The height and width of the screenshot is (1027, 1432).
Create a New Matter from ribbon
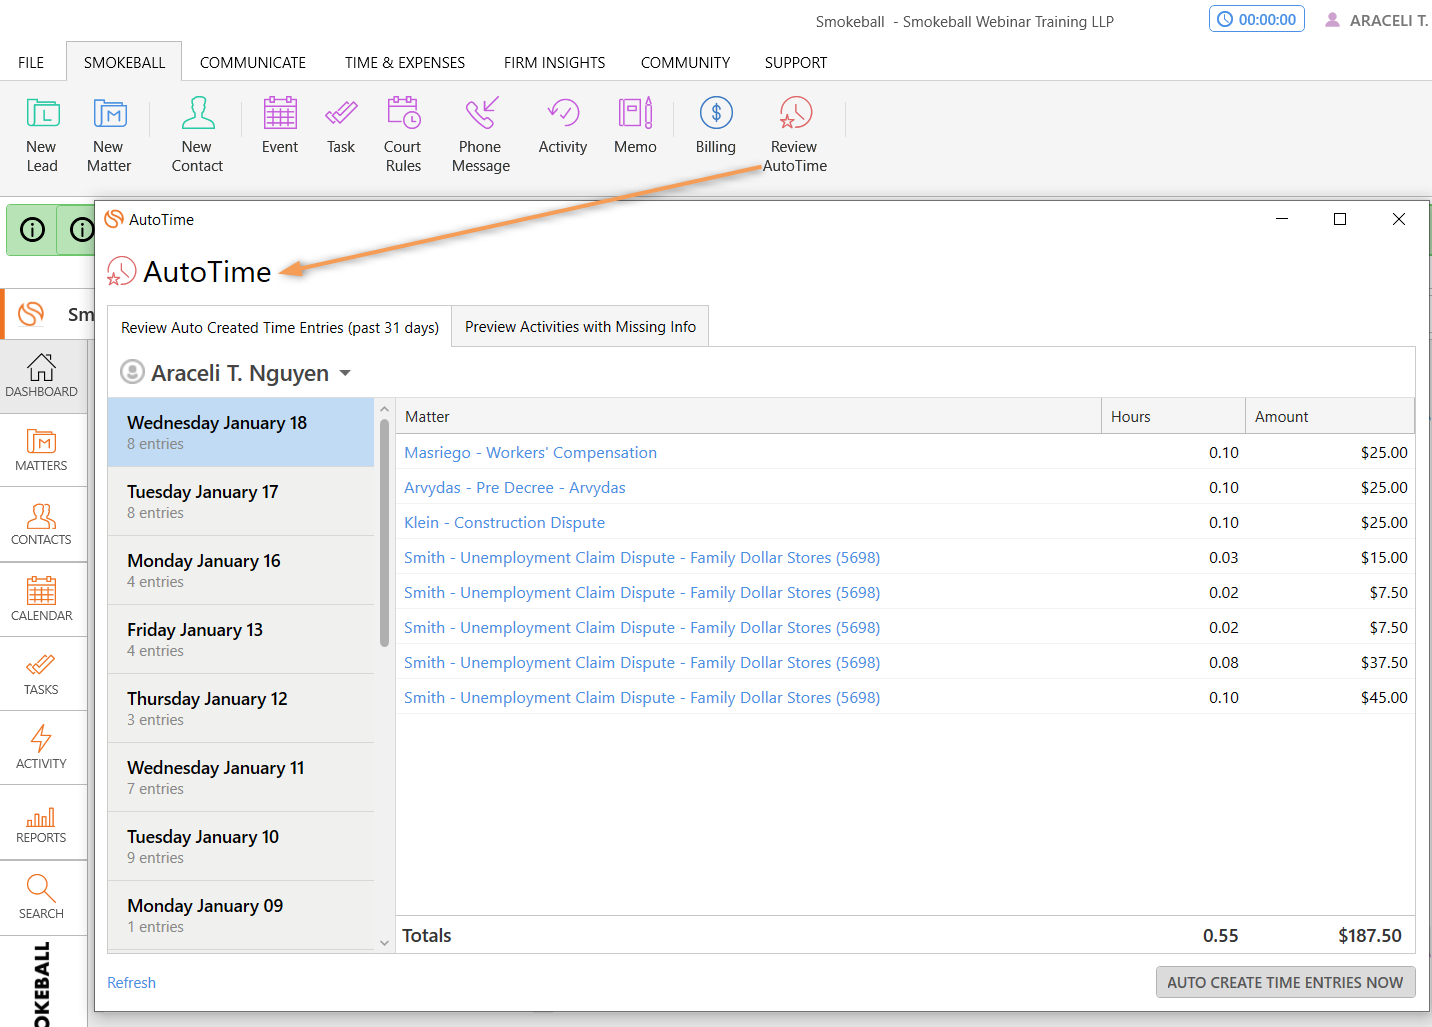click(109, 136)
